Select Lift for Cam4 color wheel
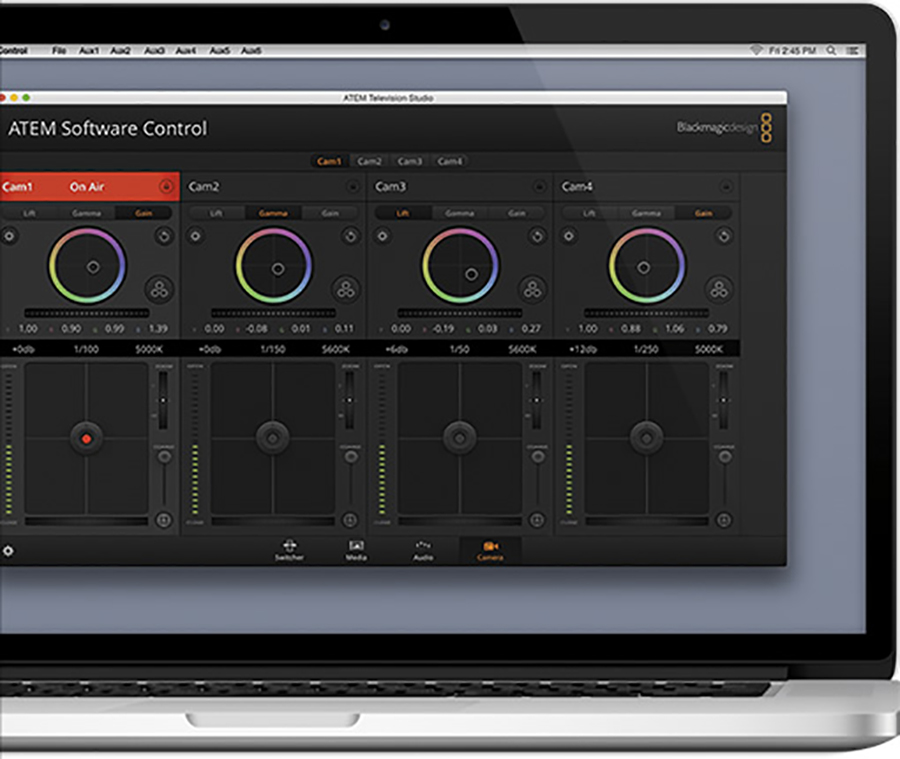This screenshot has height=759, width=900. 589,213
